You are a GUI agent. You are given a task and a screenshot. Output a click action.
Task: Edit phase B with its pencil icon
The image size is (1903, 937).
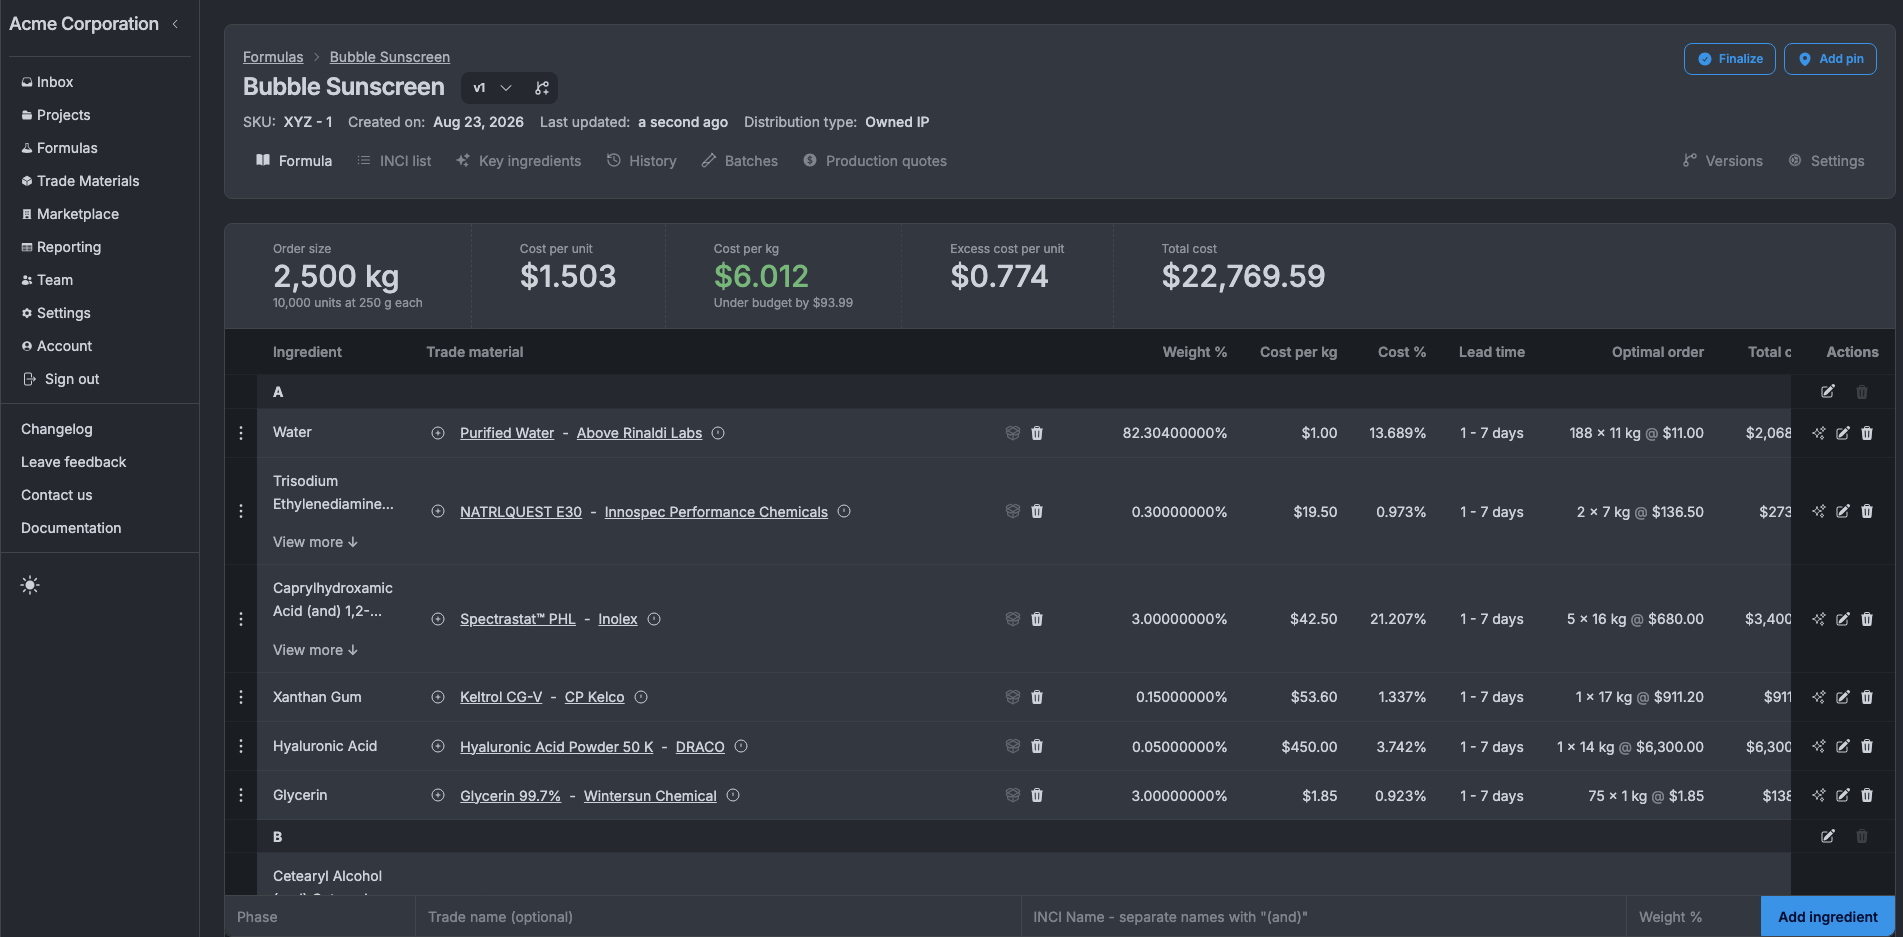click(1828, 836)
